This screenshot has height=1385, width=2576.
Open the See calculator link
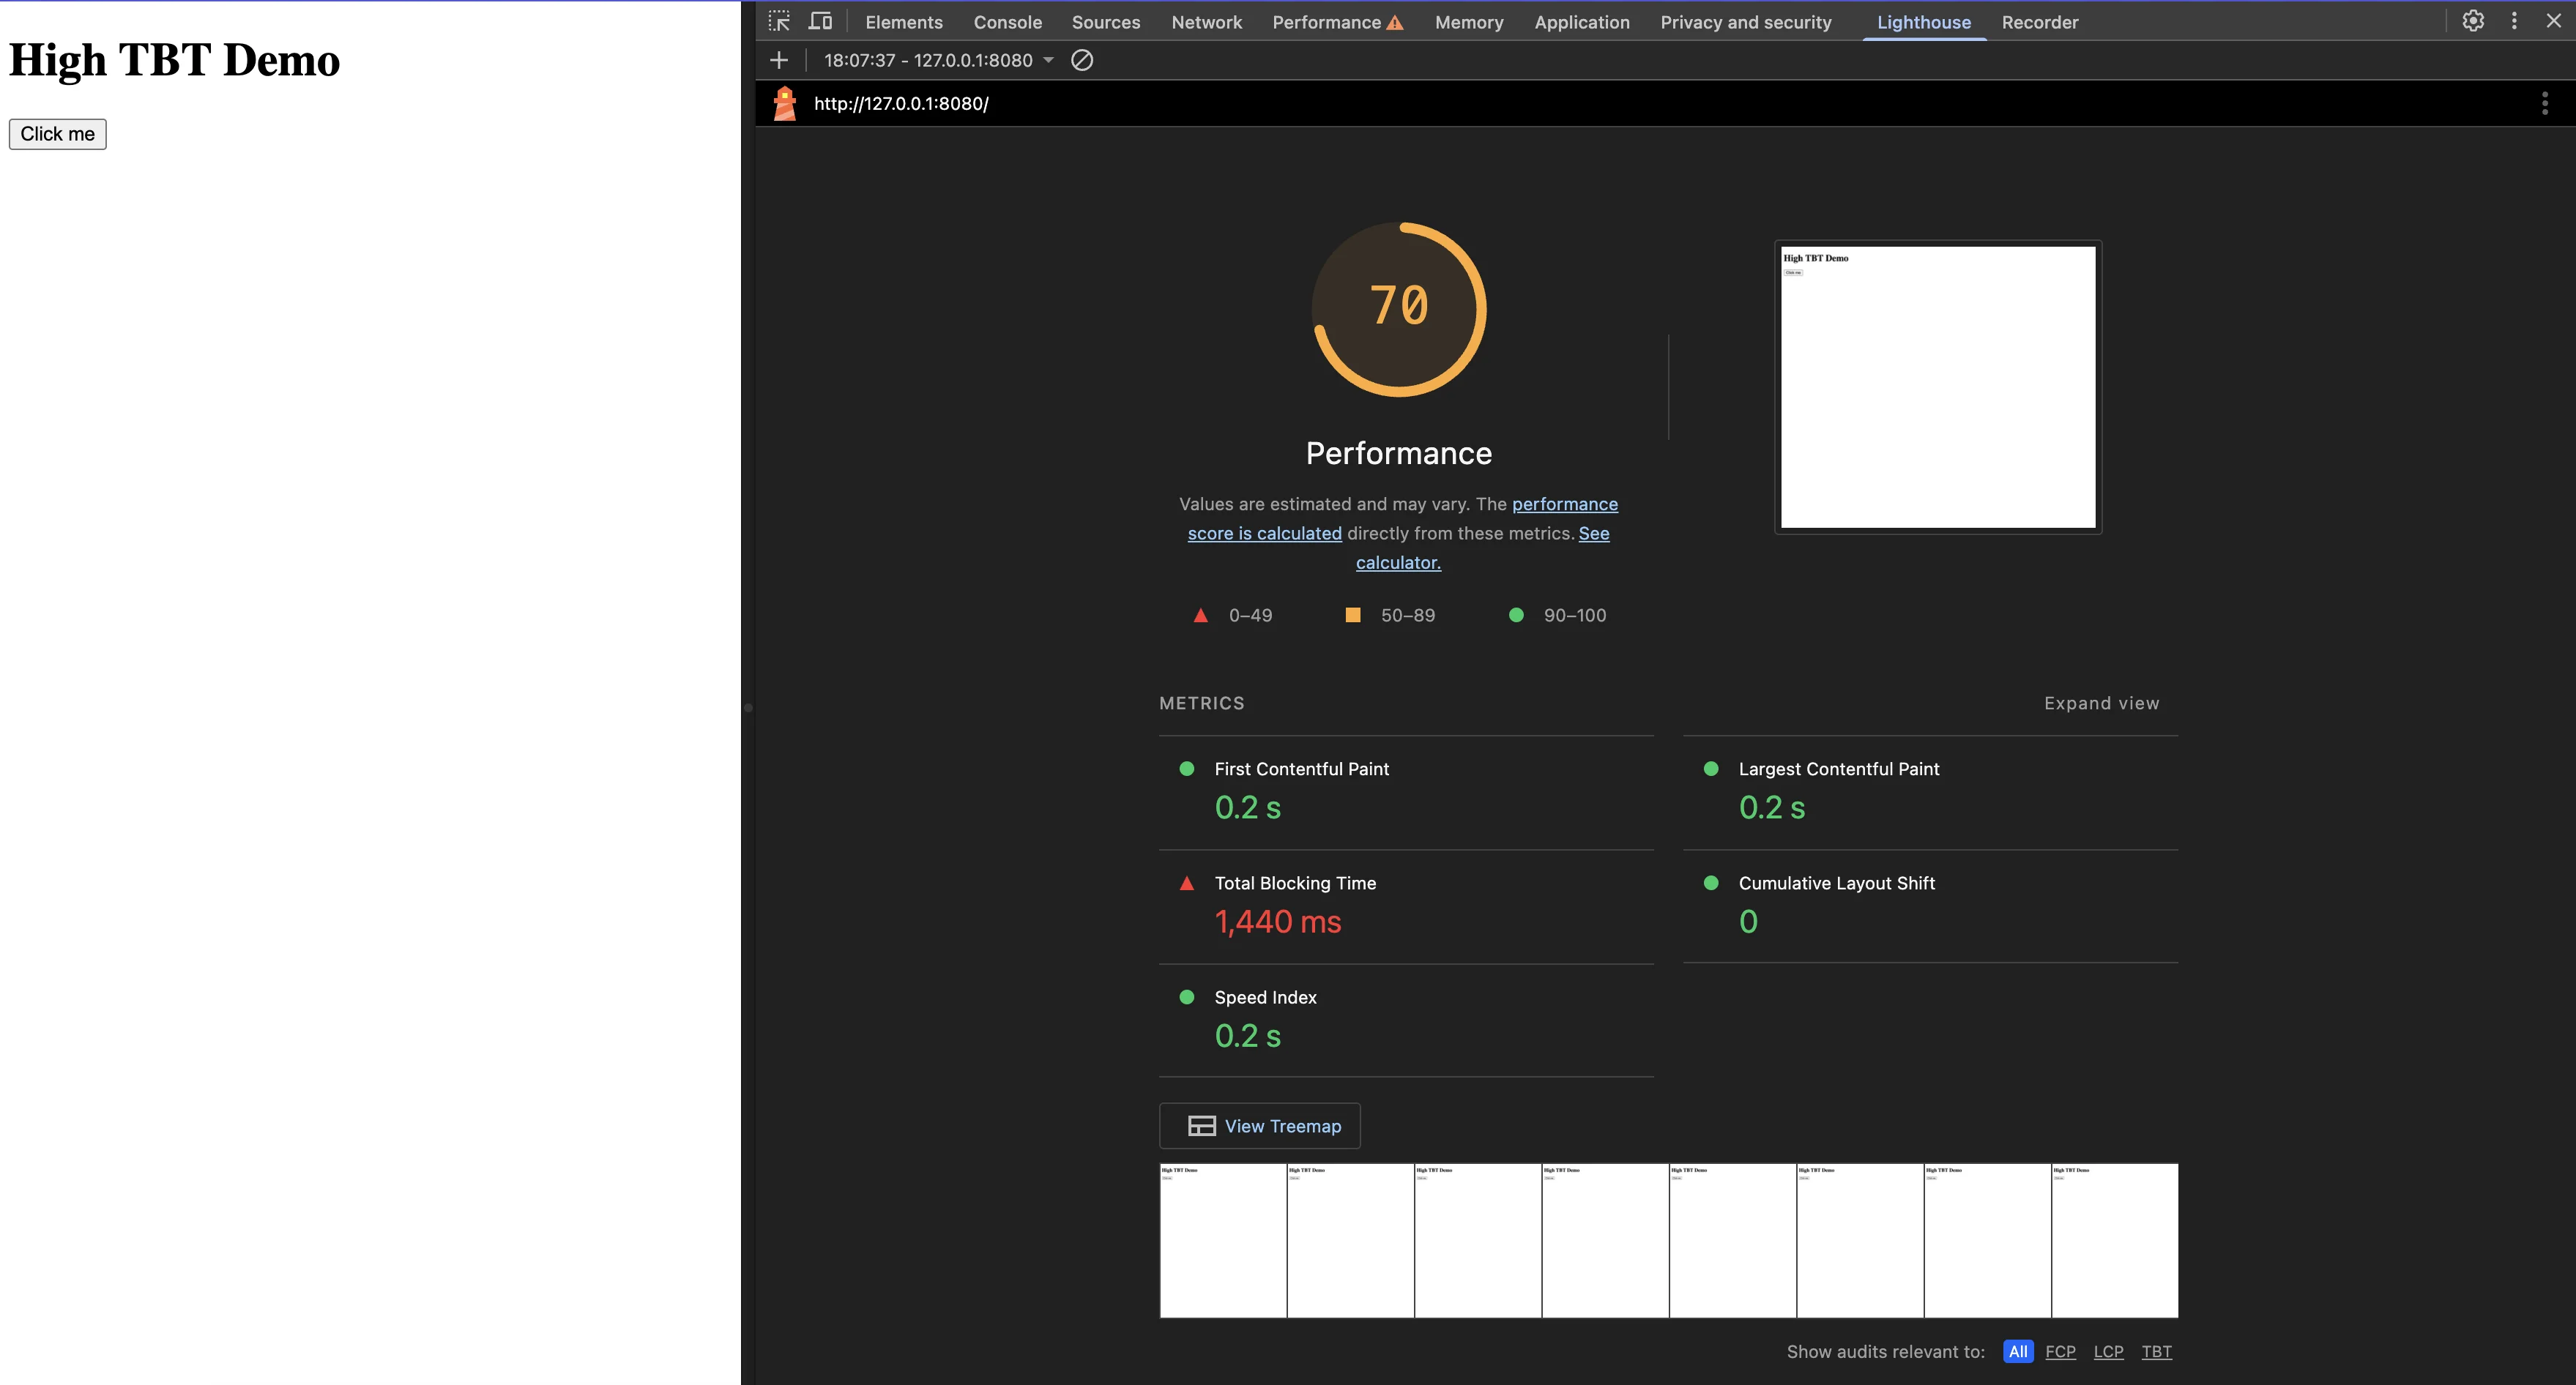click(x=1398, y=562)
